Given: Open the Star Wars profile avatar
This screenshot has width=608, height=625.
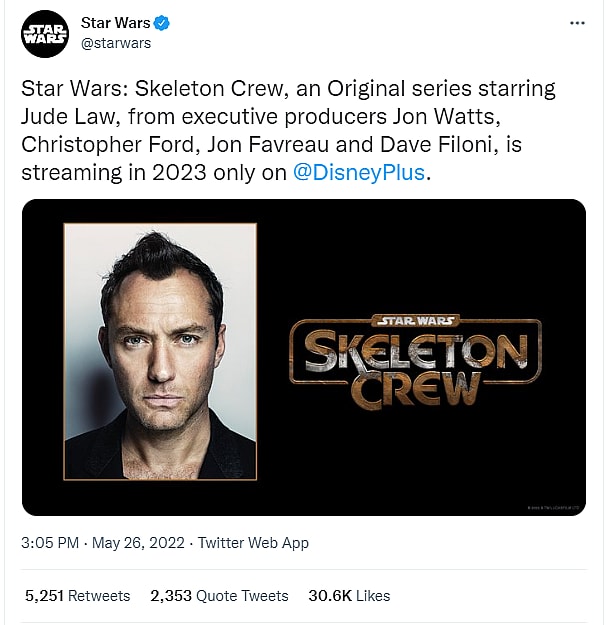Looking at the screenshot, I should (x=45, y=34).
